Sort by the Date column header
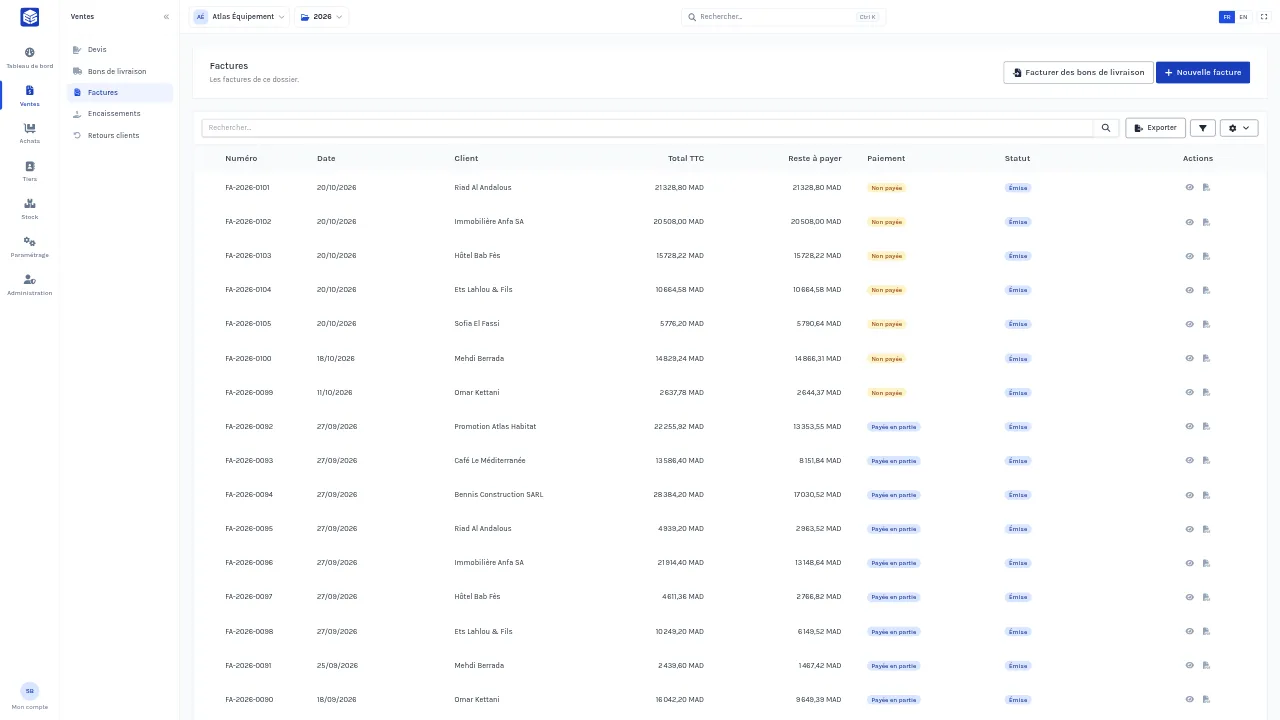 click(326, 158)
